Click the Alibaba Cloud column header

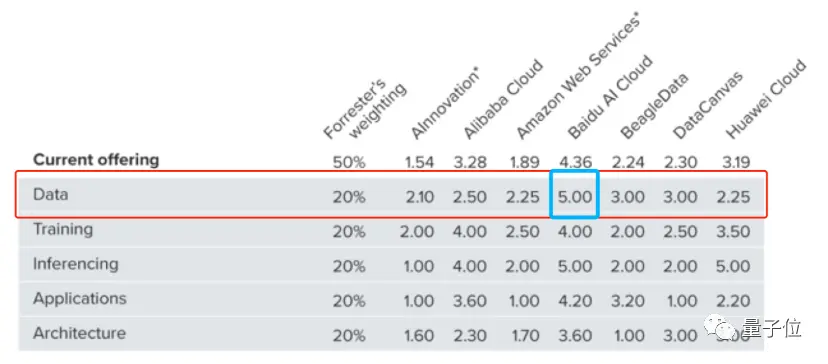[x=502, y=99]
